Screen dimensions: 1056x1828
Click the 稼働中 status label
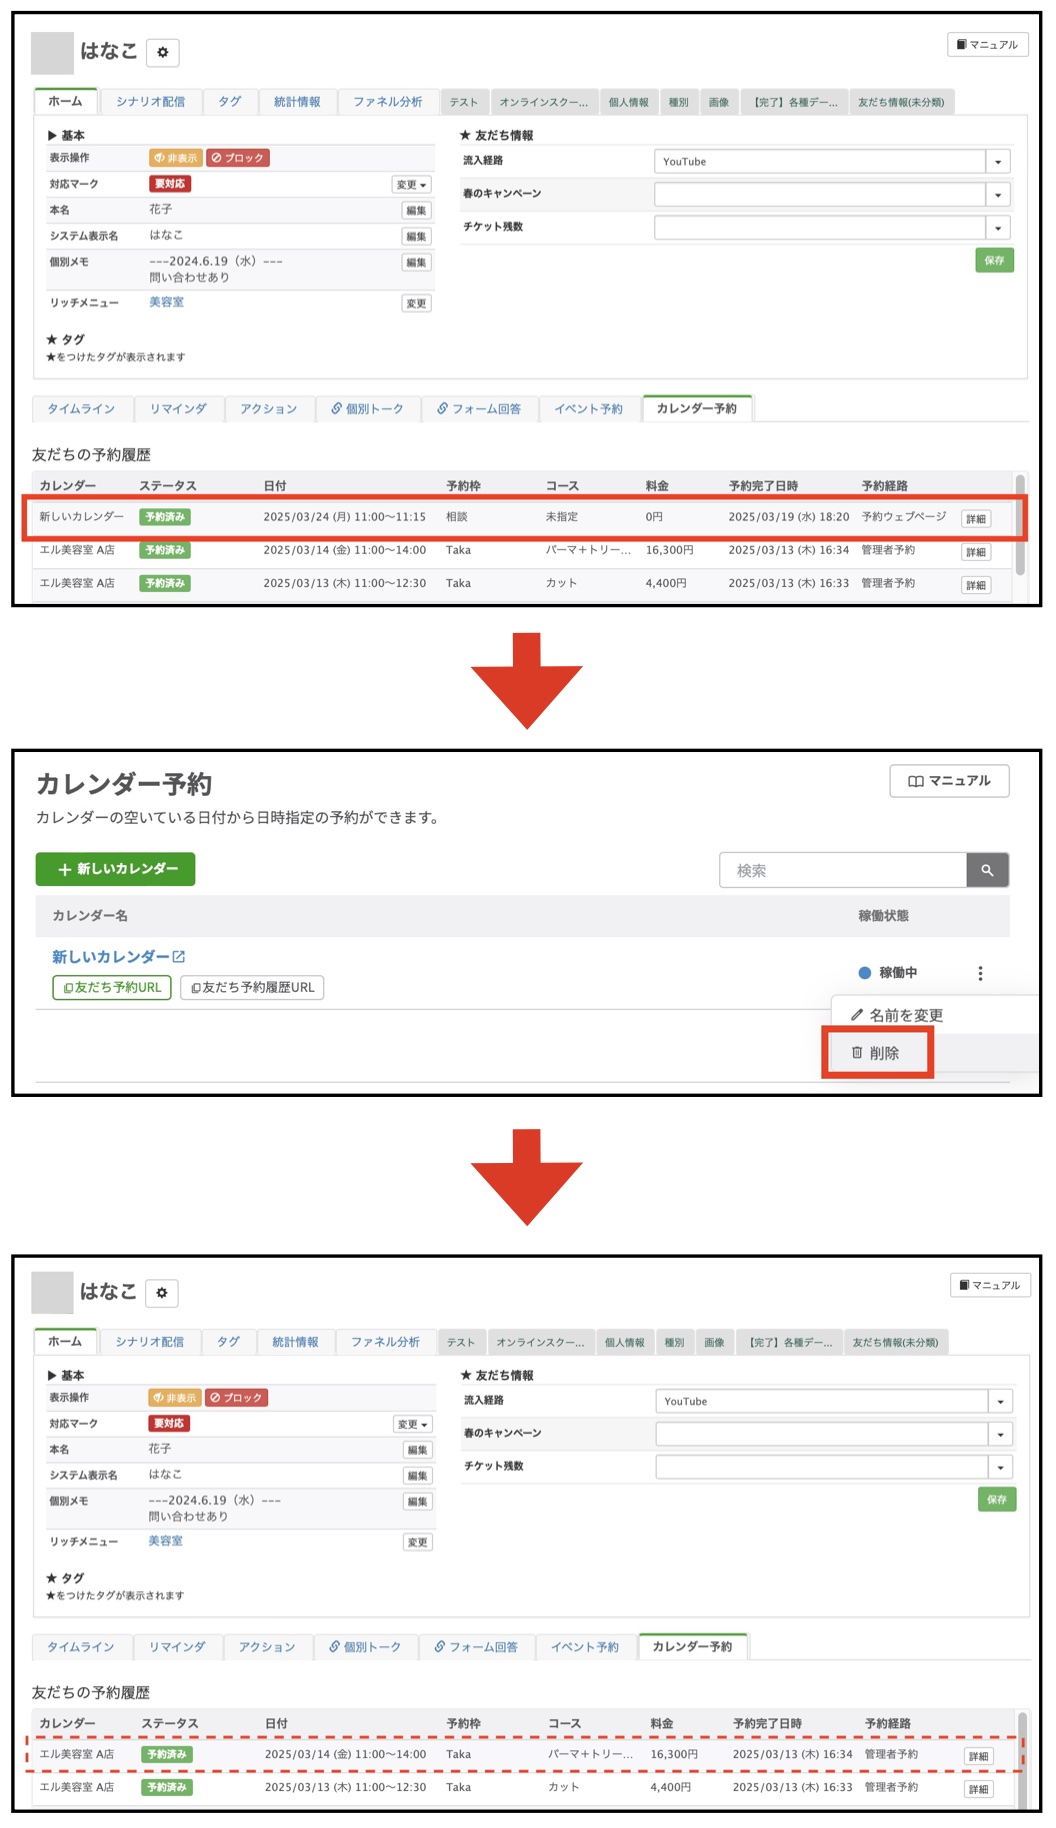[x=898, y=973]
